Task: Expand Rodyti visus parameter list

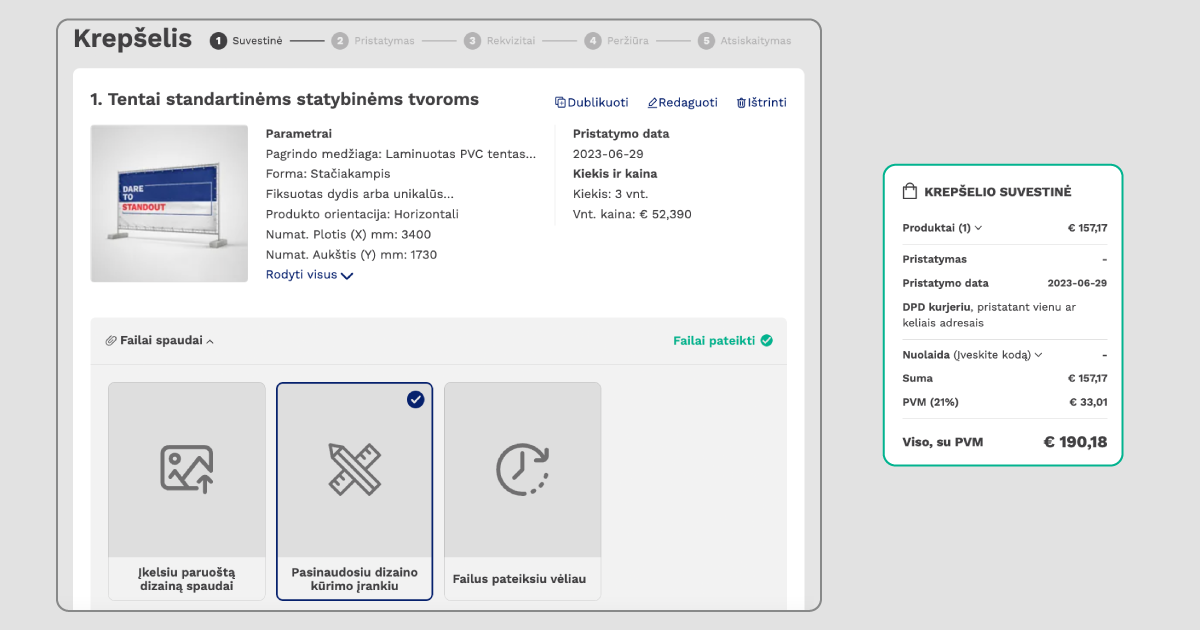Action: tap(310, 274)
